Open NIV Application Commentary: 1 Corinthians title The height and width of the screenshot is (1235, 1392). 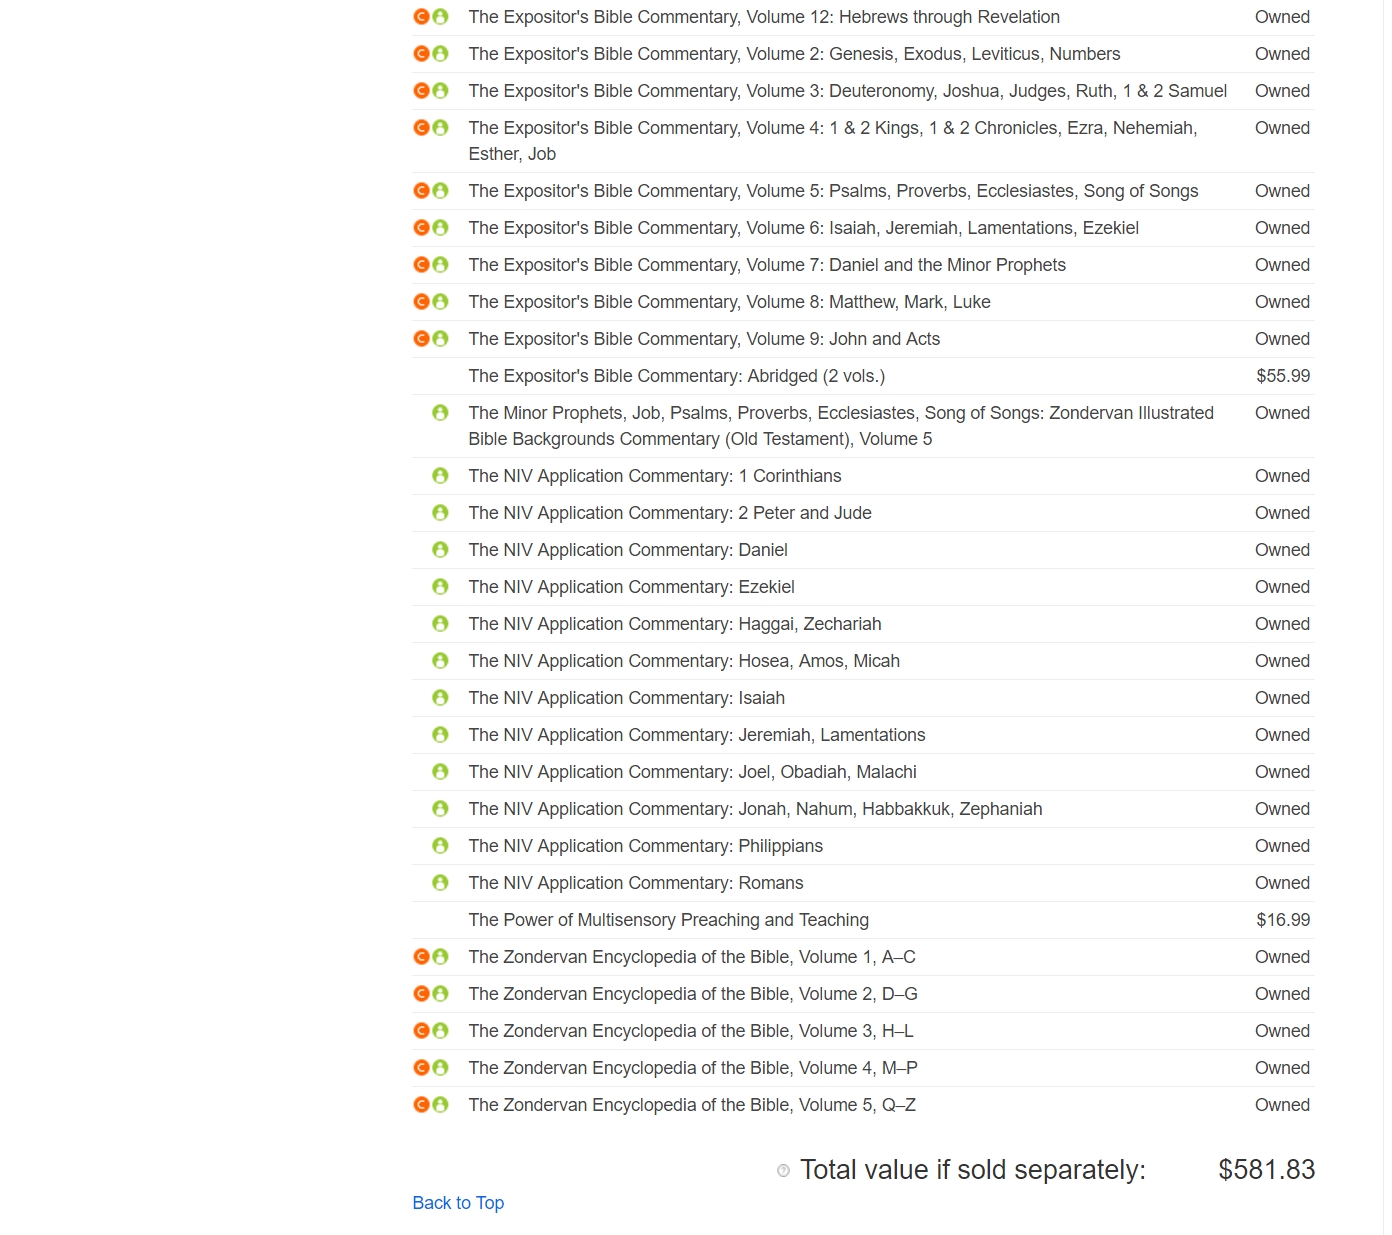(655, 476)
